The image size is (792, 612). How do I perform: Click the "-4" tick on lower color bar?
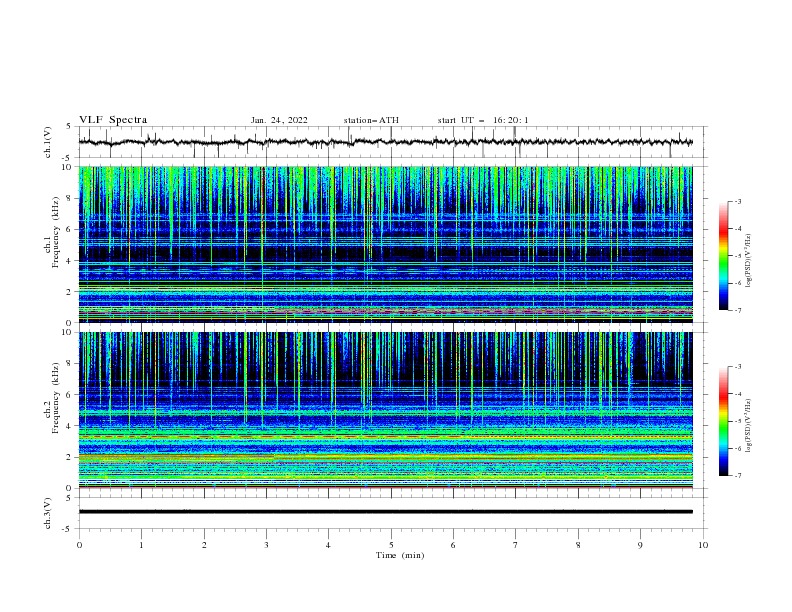tap(737, 394)
